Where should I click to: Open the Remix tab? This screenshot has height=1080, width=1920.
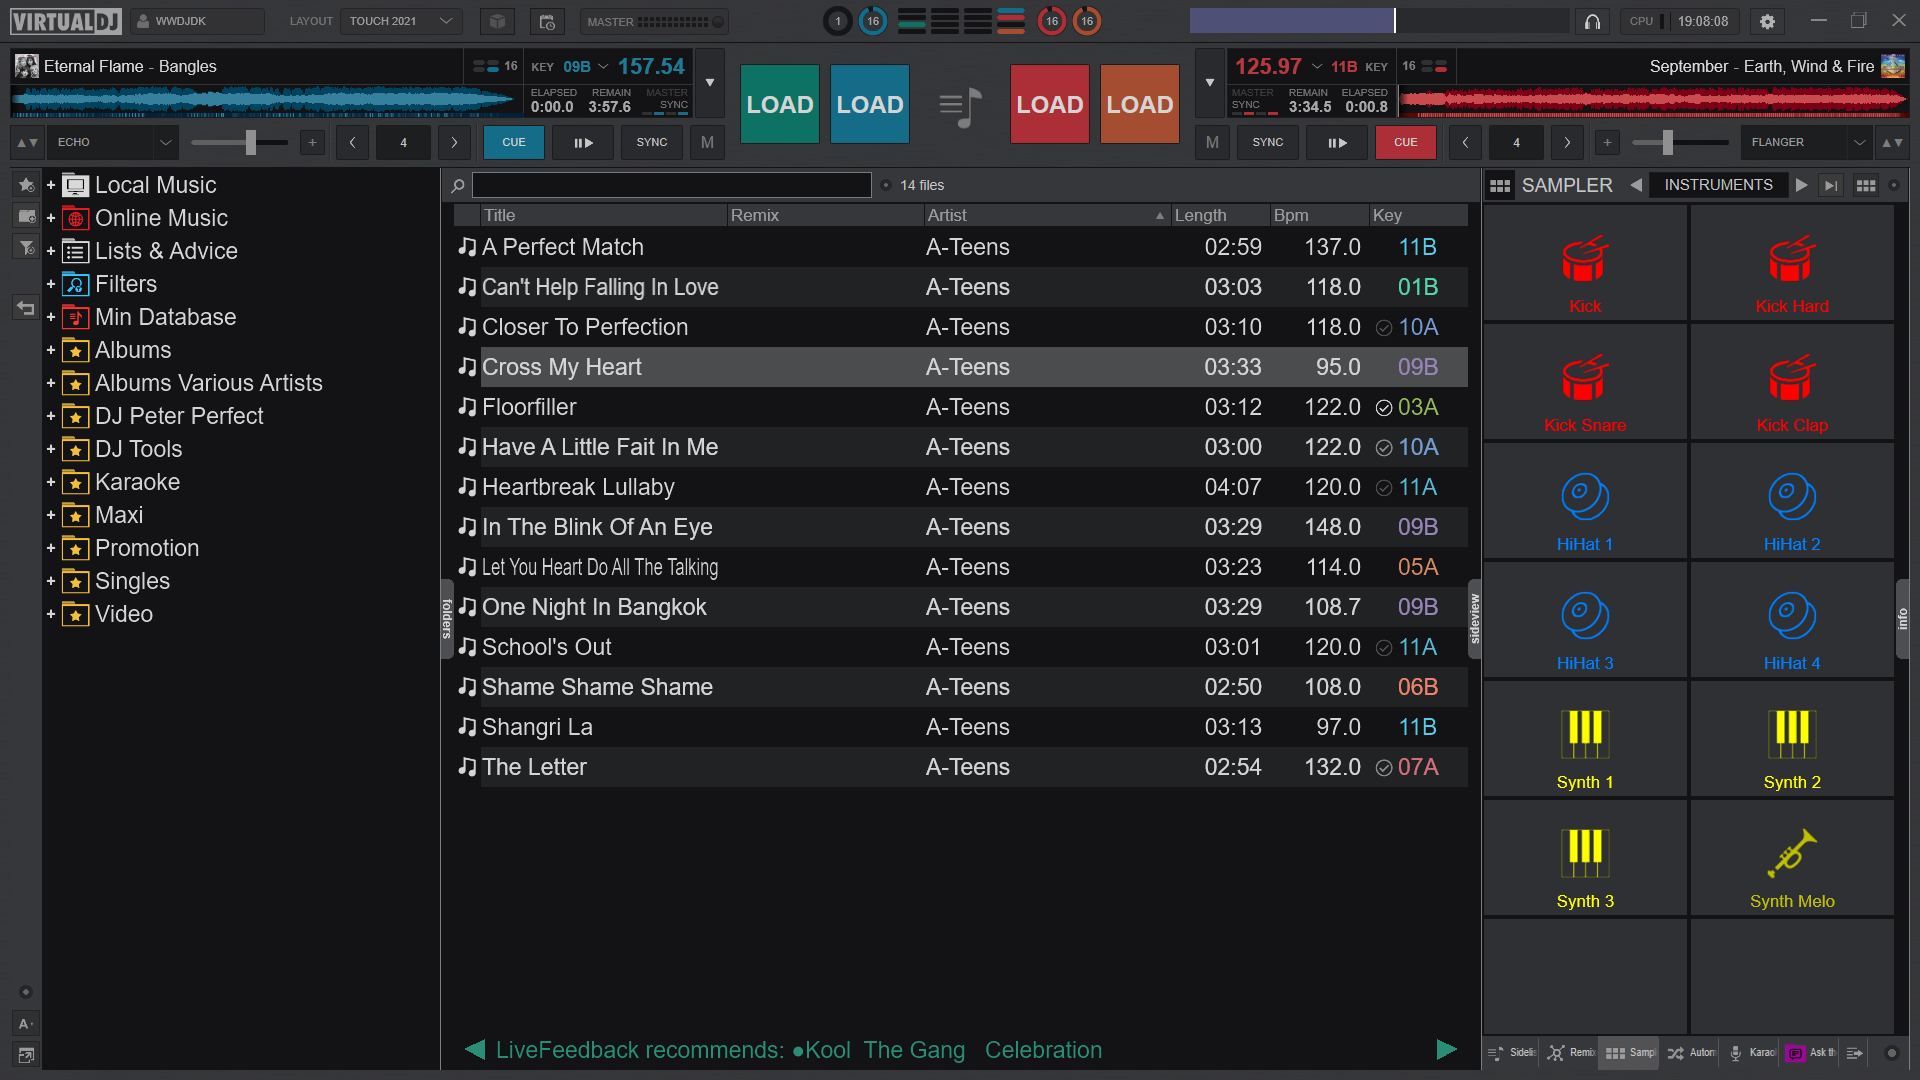click(x=1570, y=1053)
